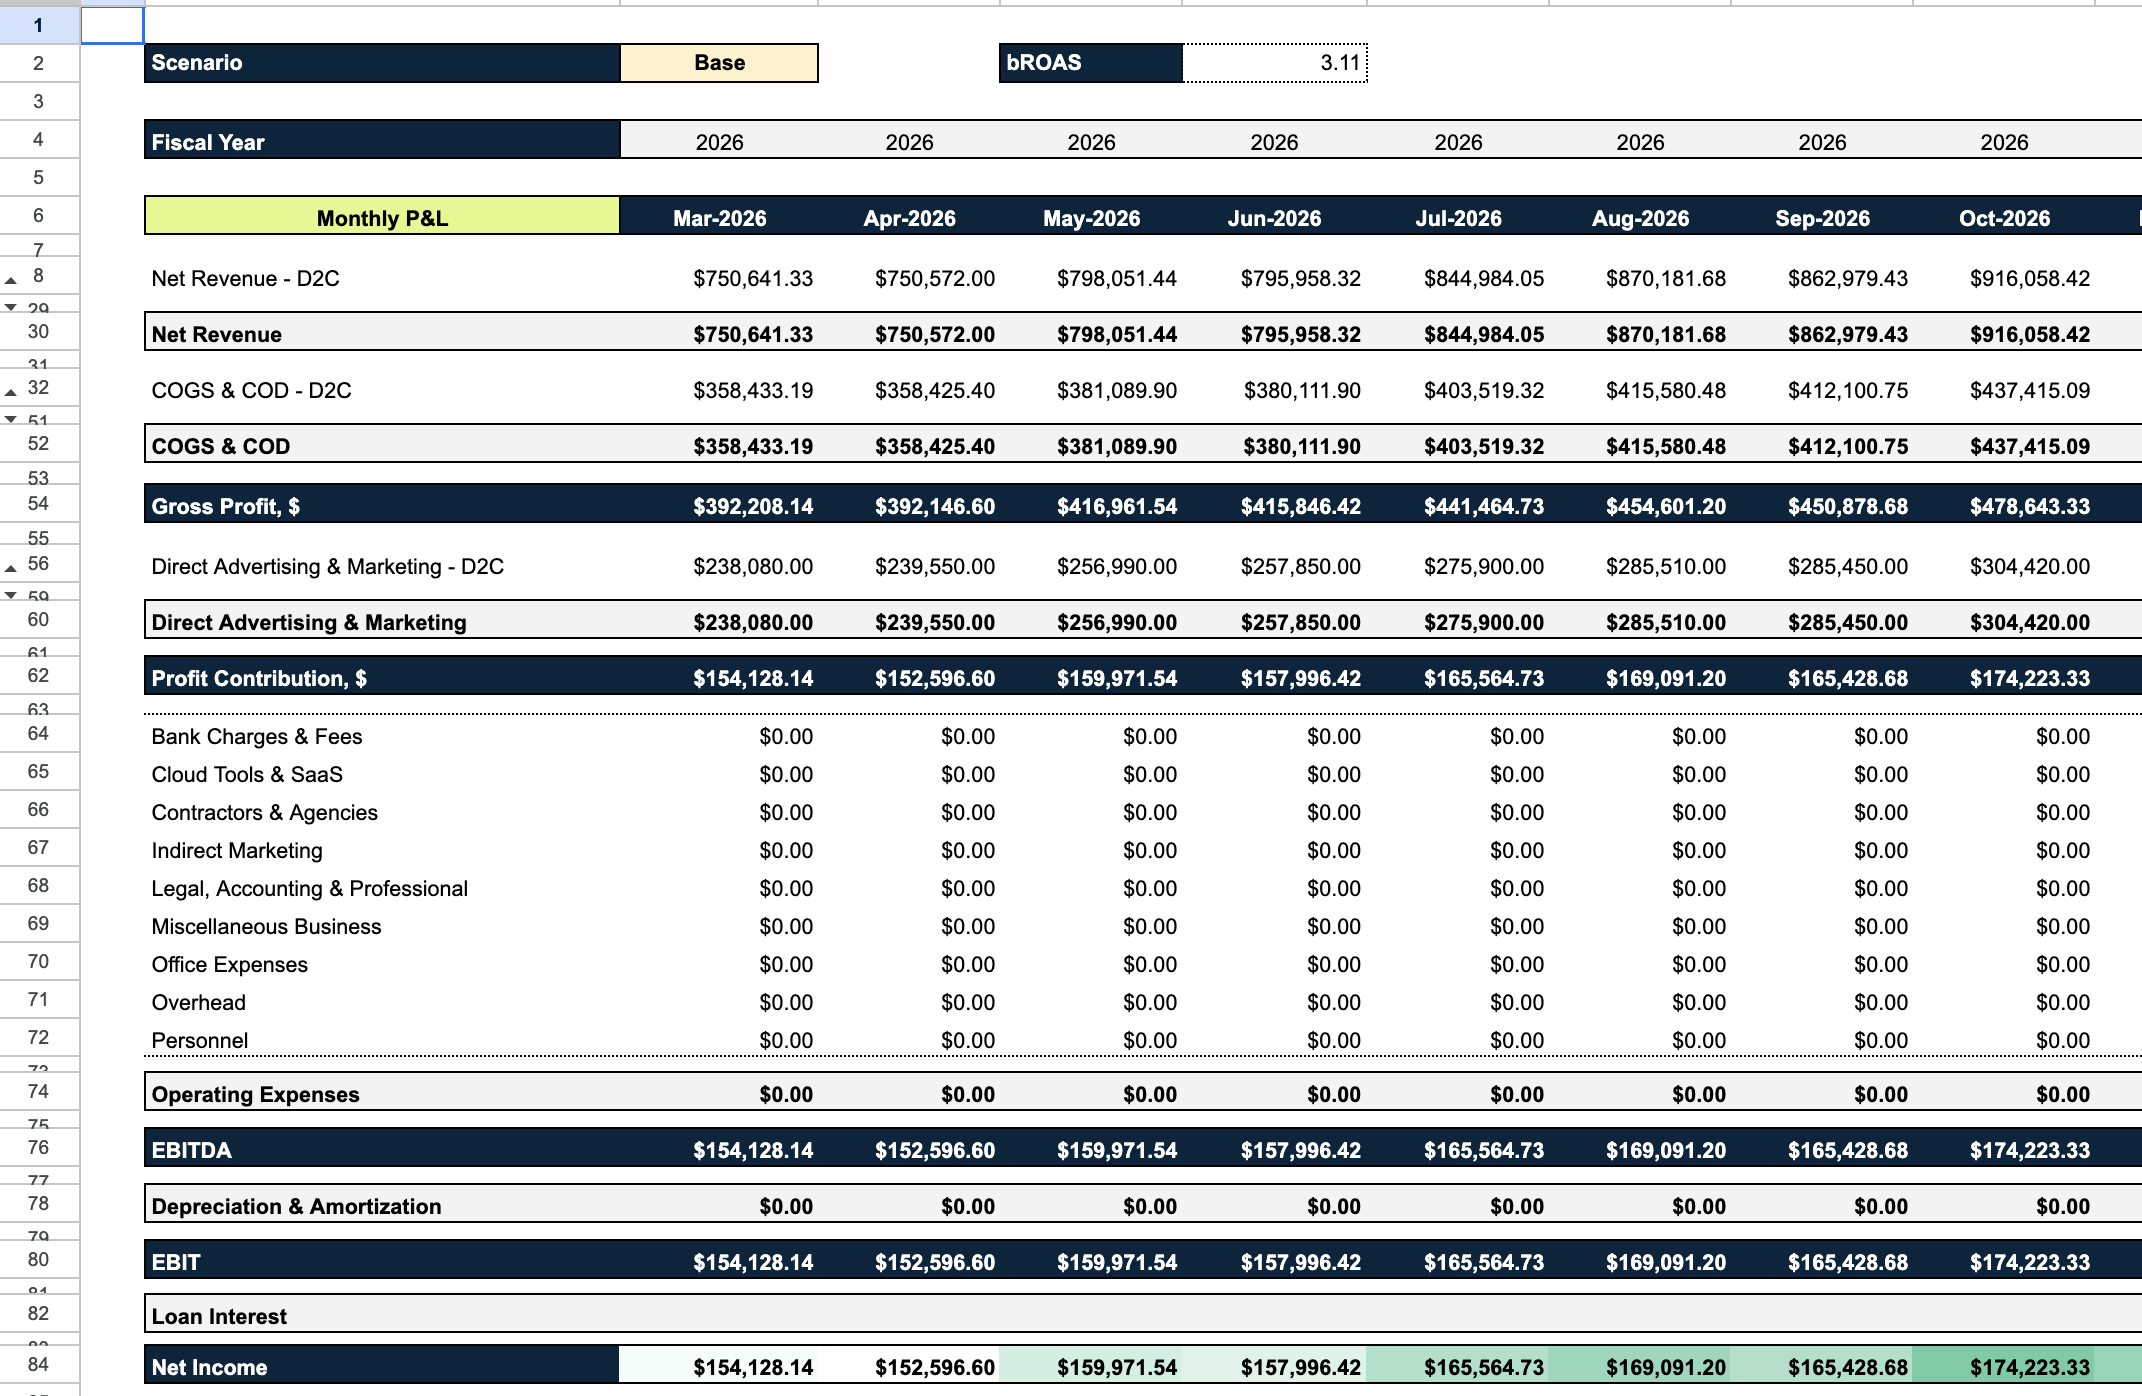Viewport: 2142px width, 1396px height.
Task: Expand the grouped rows above row 60
Action: (11, 594)
